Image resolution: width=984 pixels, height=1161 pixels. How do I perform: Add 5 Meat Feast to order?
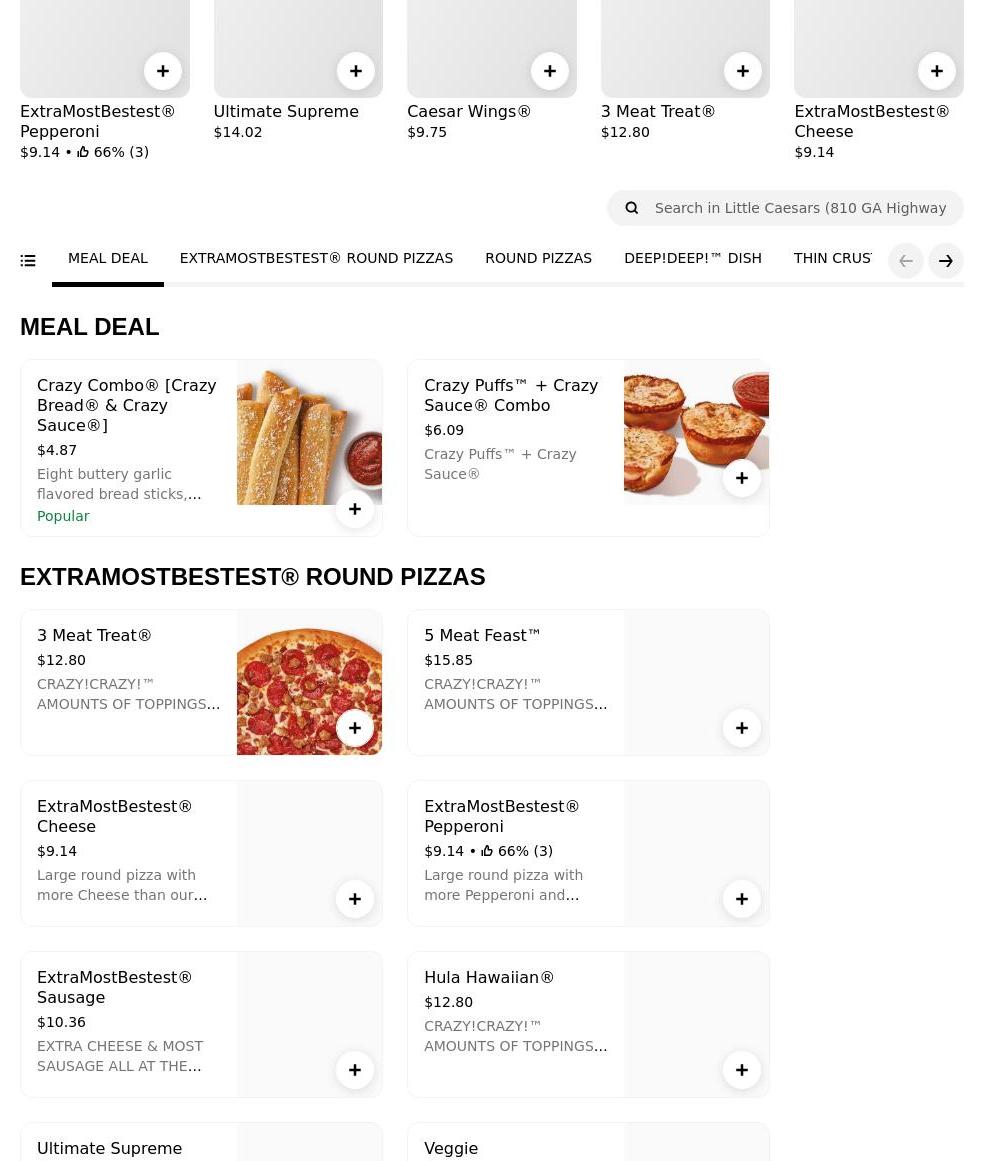[x=742, y=728]
